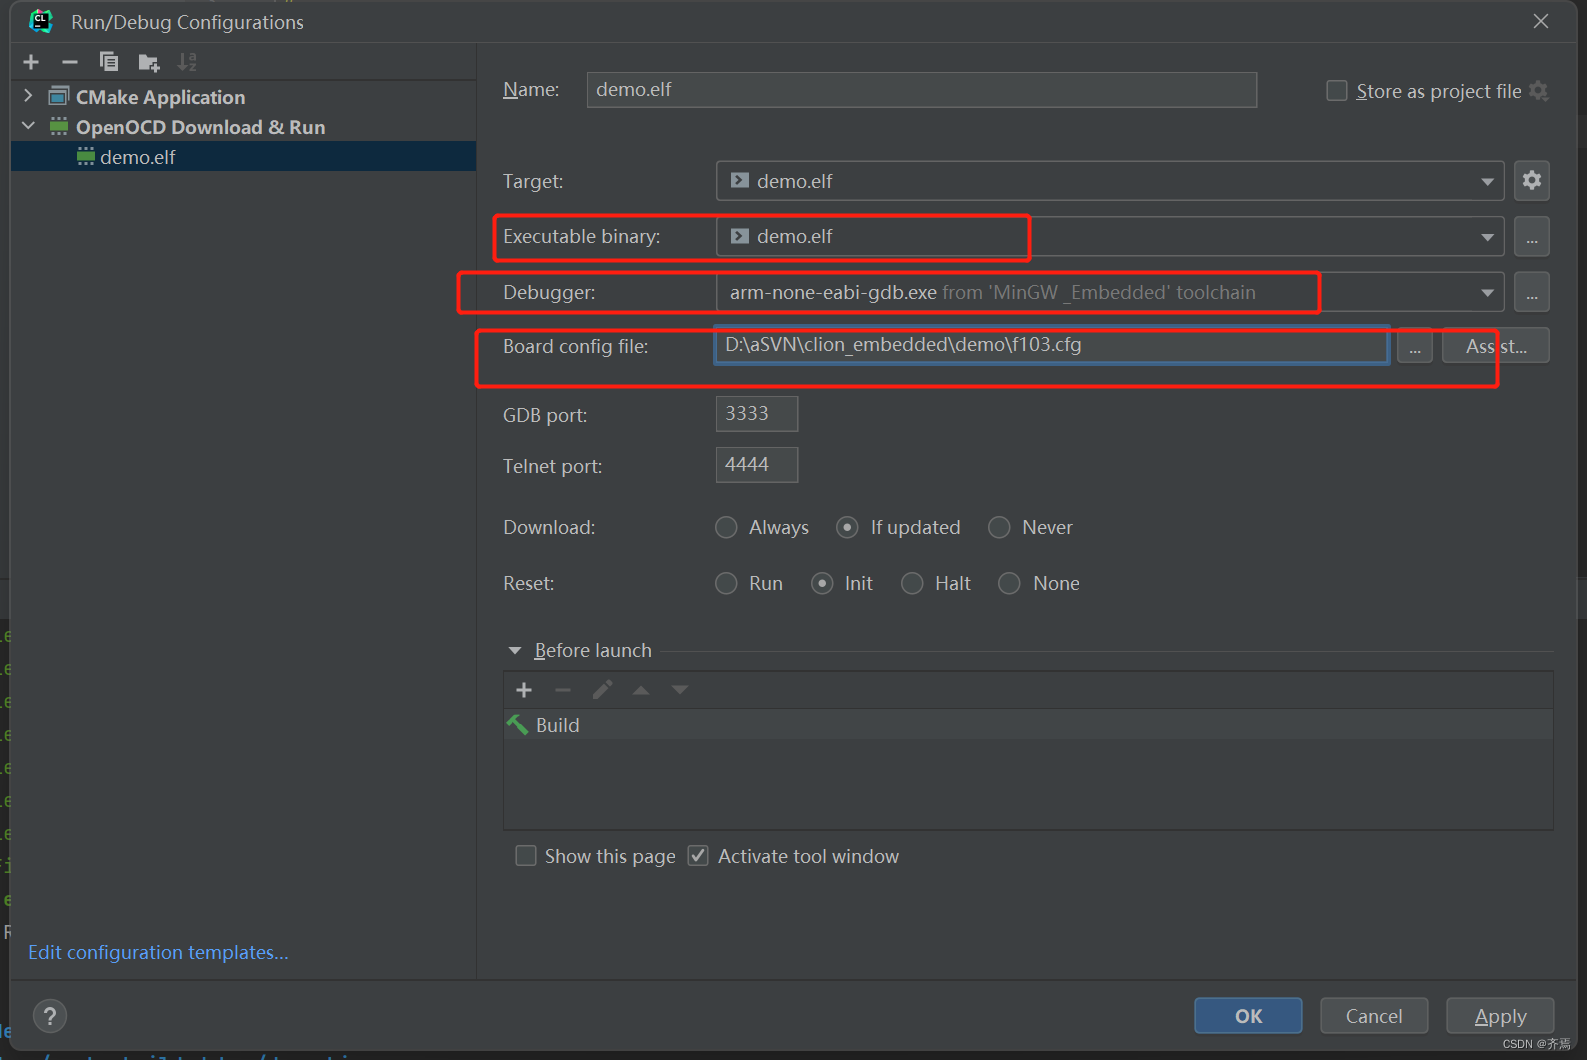The image size is (1587, 1060).
Task: Focus the Board config file field
Action: (1051, 345)
